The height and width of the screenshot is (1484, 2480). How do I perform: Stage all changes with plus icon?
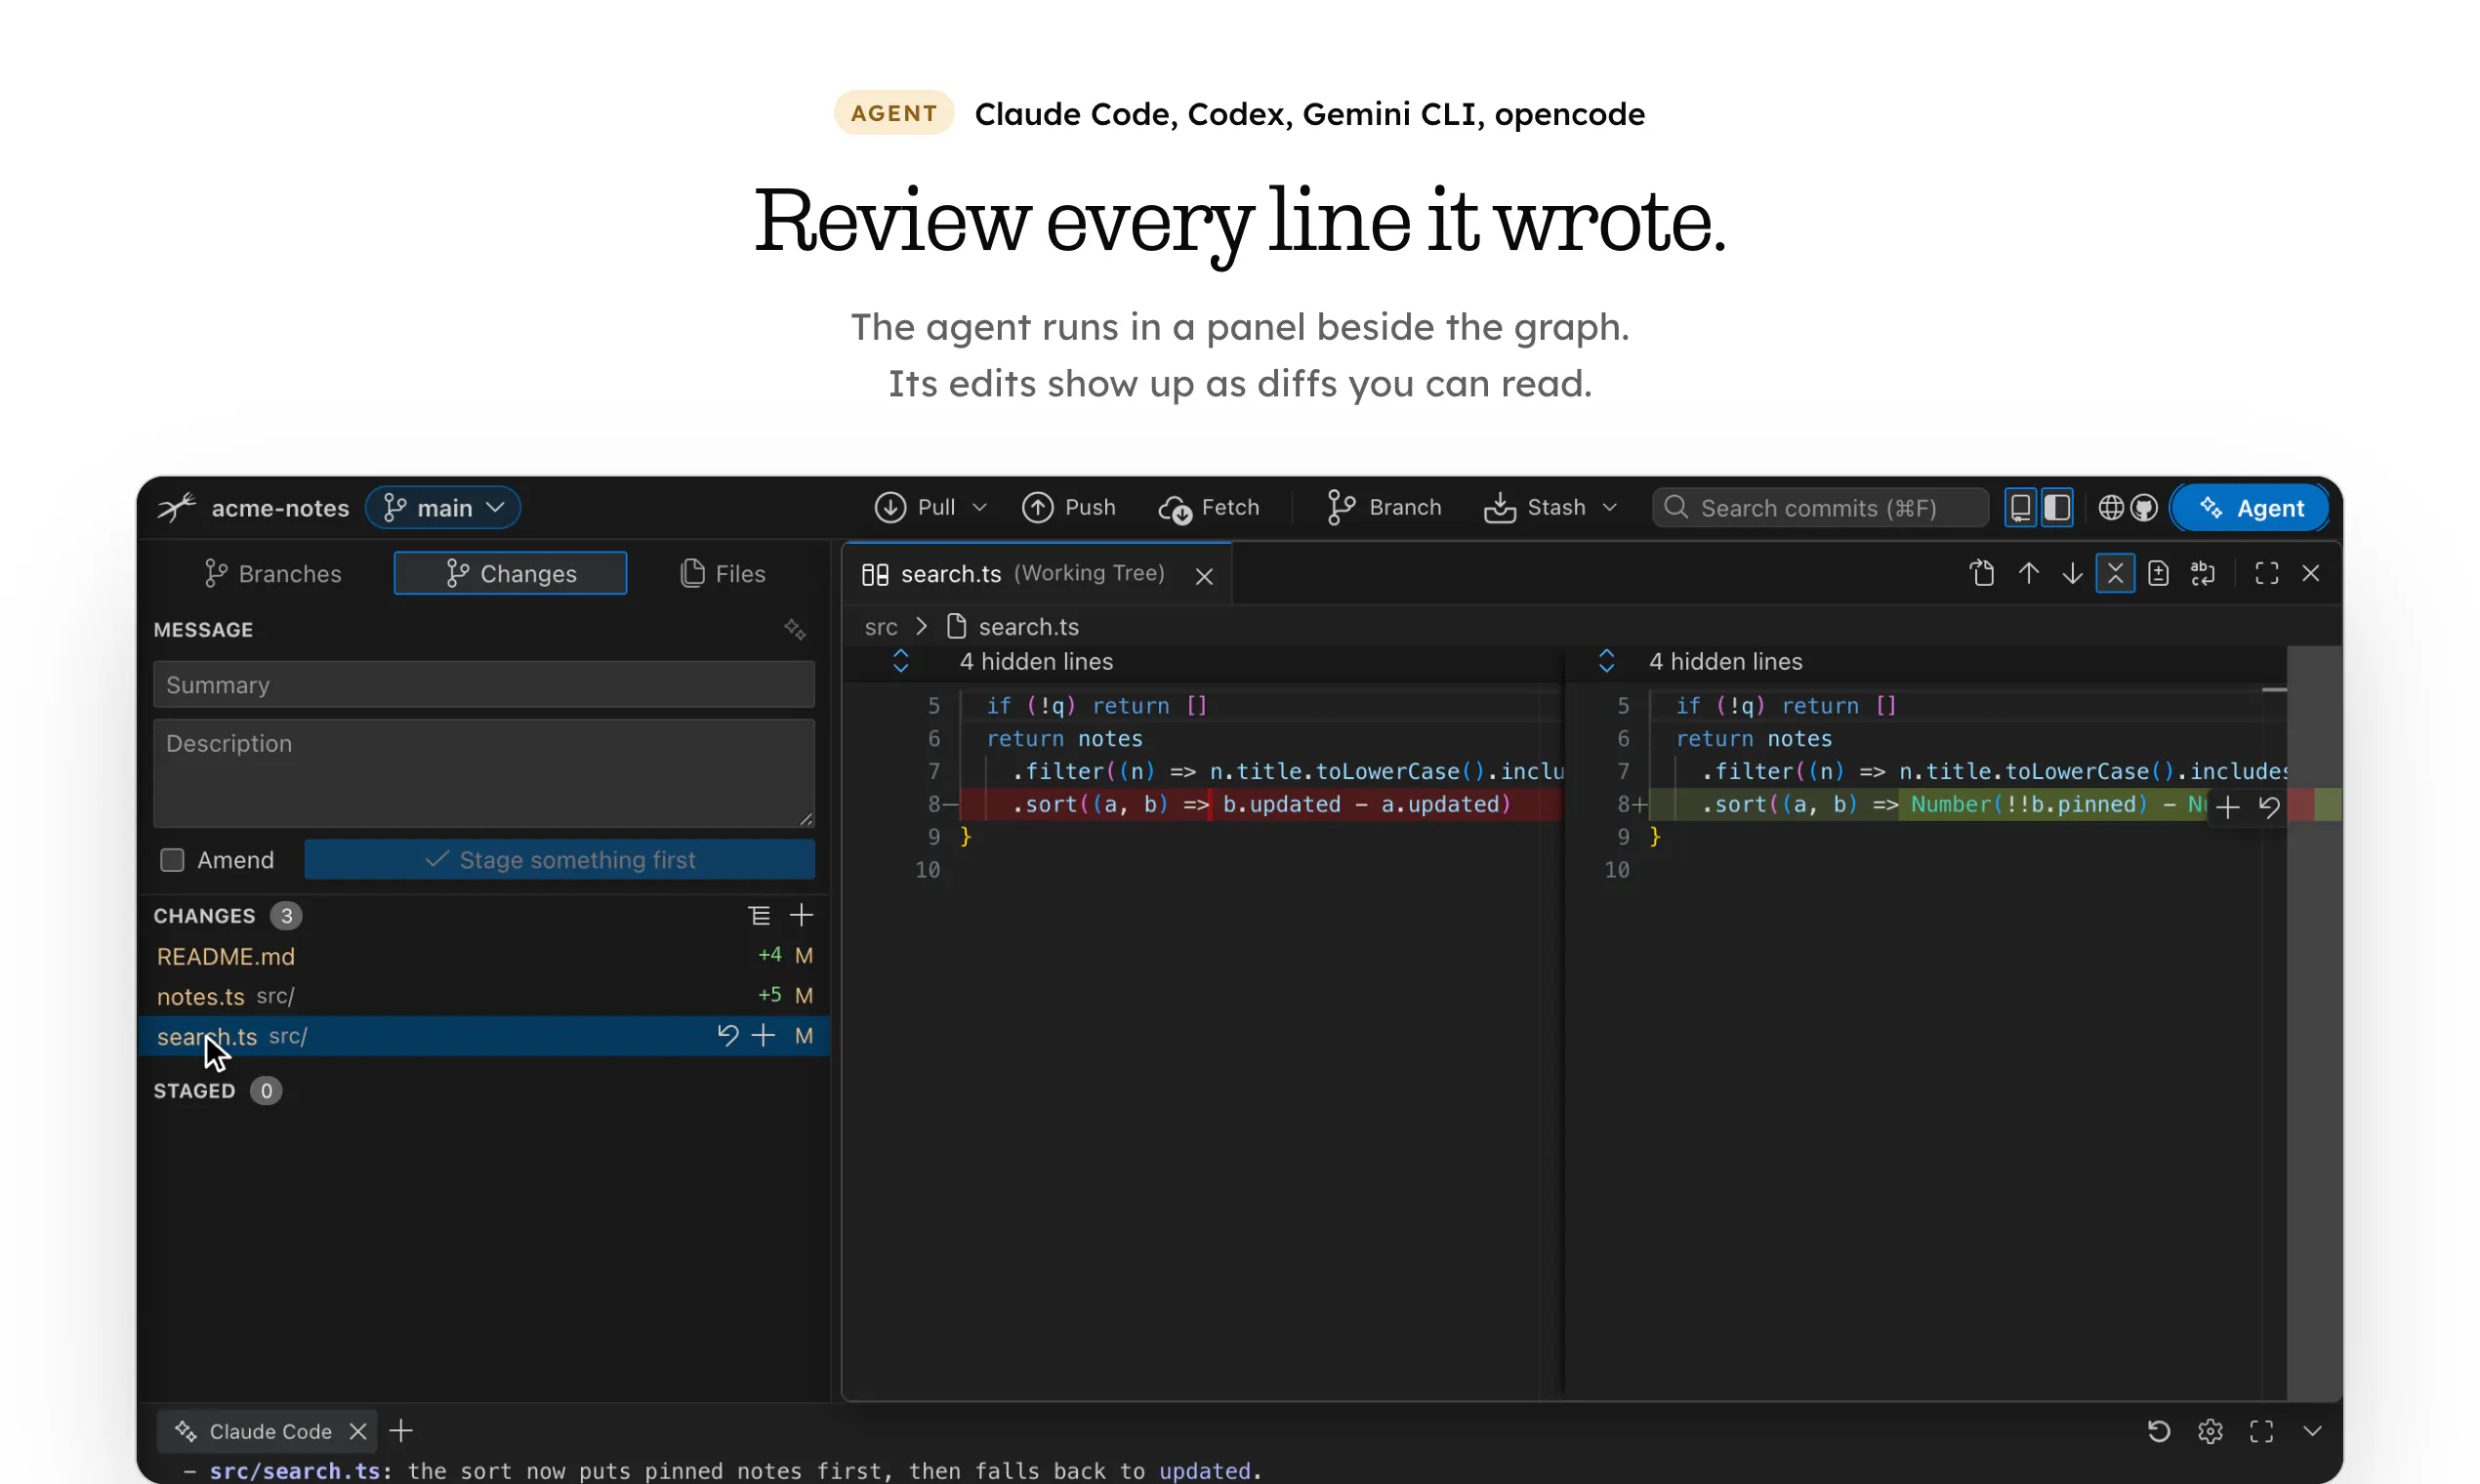click(801, 915)
